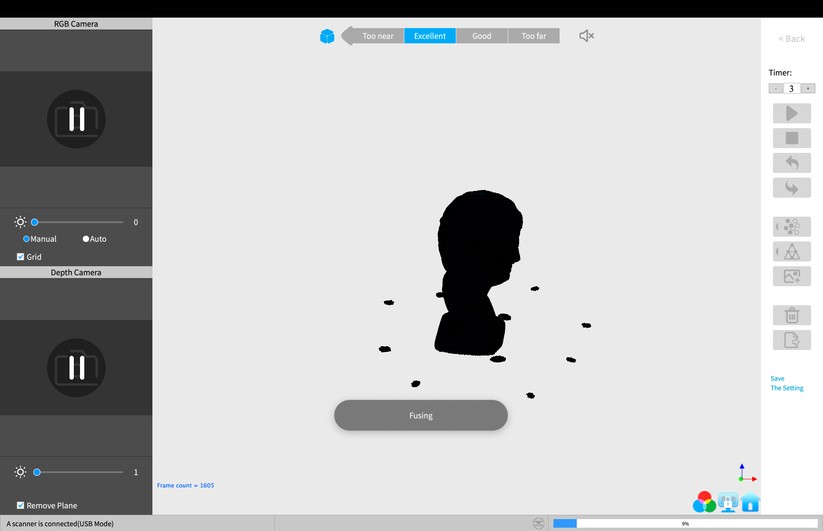Click the undo arrow icon
Screen dimensions: 823x531
coord(791,162)
